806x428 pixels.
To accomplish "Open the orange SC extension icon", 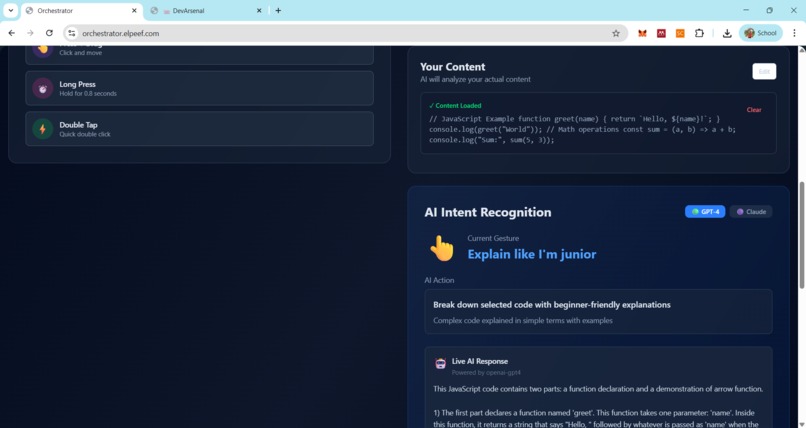I will tap(680, 33).
